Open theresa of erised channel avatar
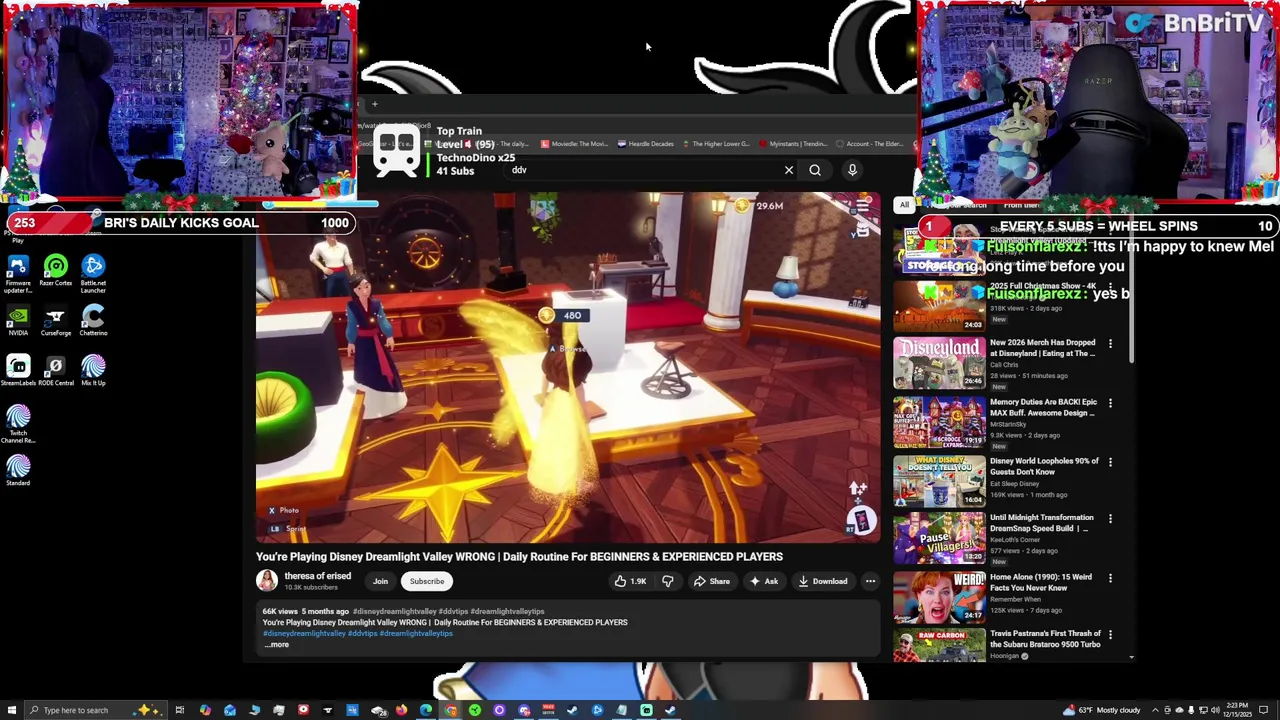 pos(267,581)
